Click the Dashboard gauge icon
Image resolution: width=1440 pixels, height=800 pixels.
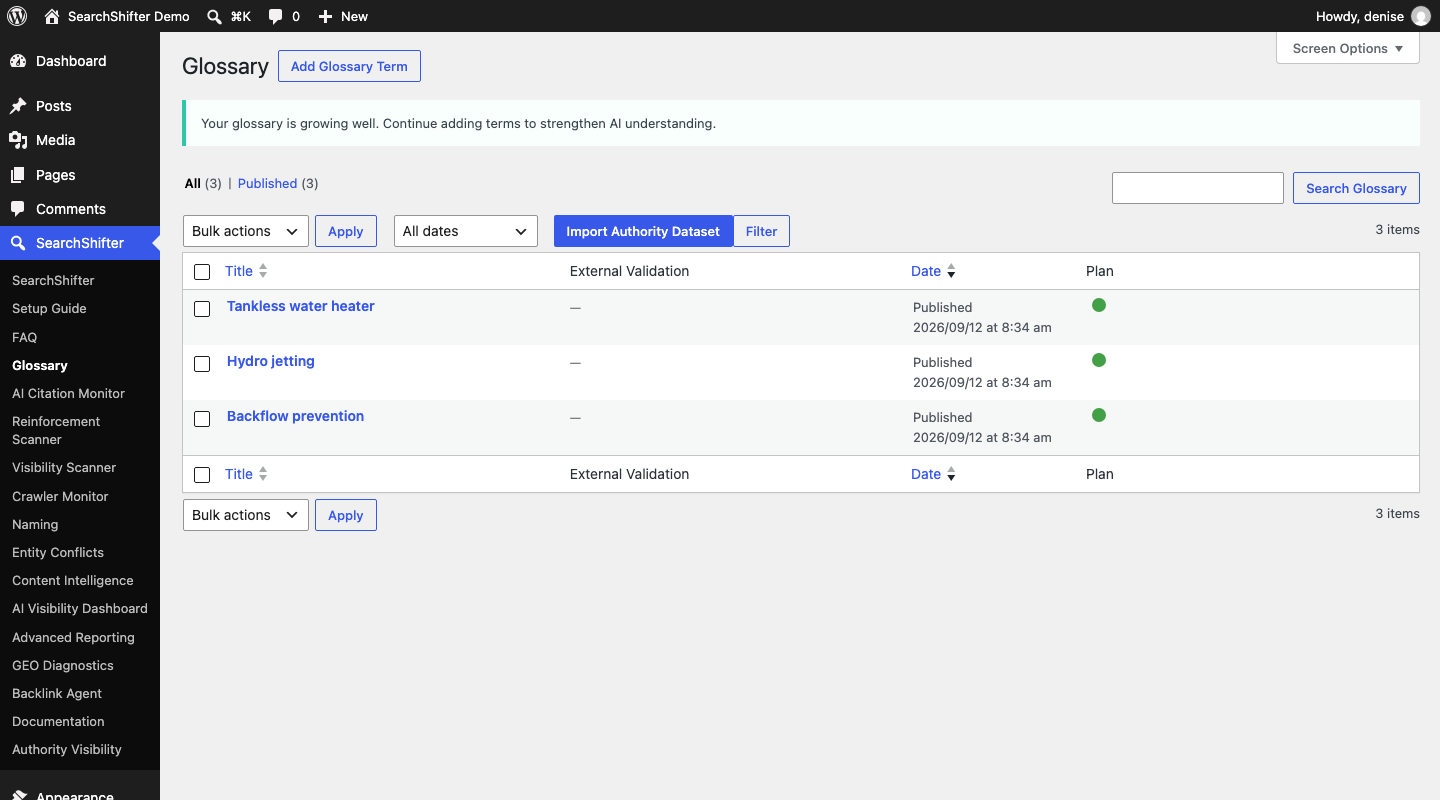(x=18, y=61)
